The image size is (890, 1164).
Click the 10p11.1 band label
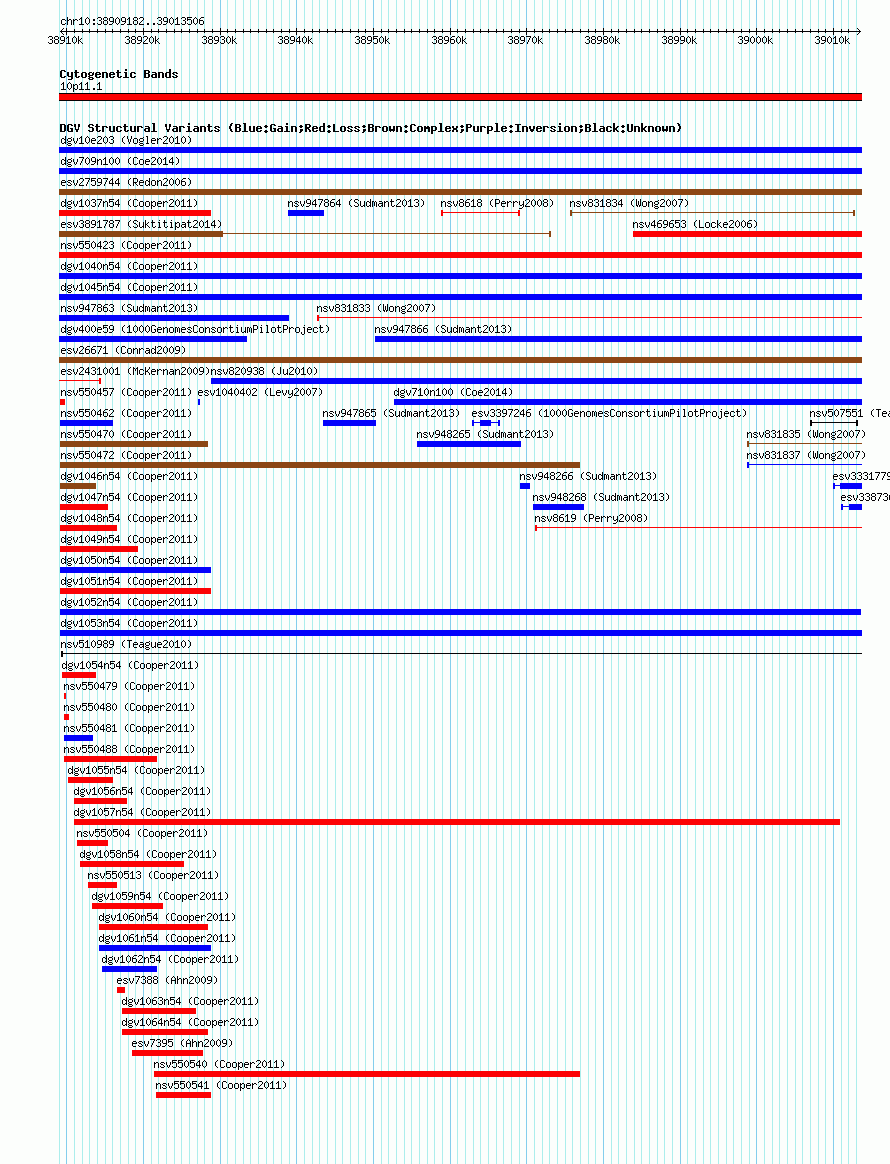[81, 87]
